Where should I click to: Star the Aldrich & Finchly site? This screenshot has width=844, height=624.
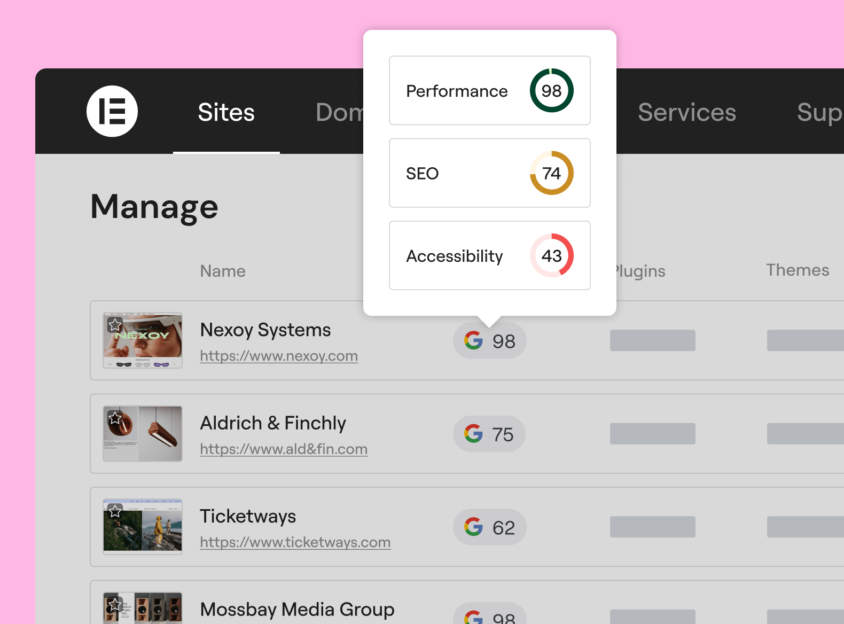coord(115,418)
